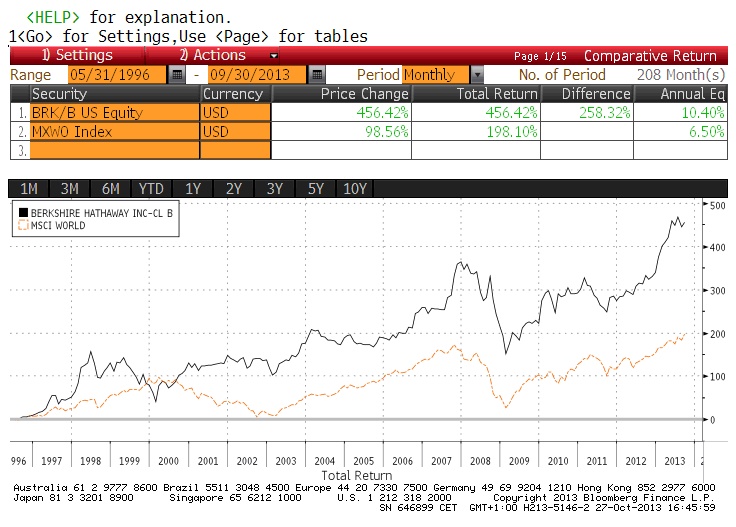Image resolution: width=736 pixels, height=527 pixels.
Task: Select the 5Y range tab
Action: tap(315, 189)
